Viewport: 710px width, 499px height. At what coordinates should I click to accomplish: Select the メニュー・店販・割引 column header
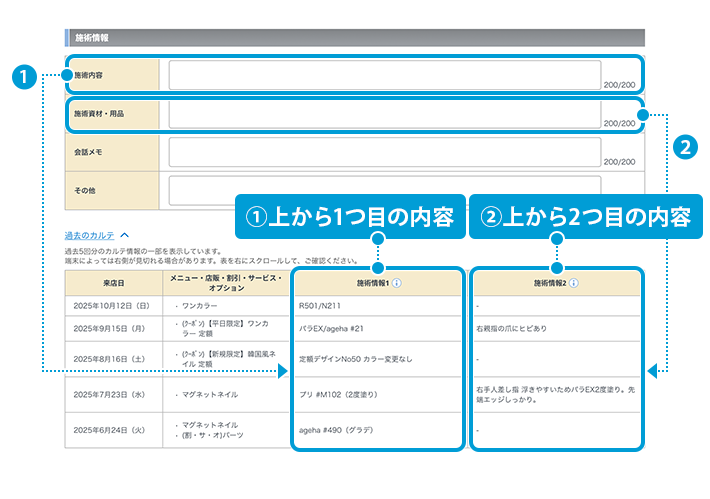pos(226,283)
